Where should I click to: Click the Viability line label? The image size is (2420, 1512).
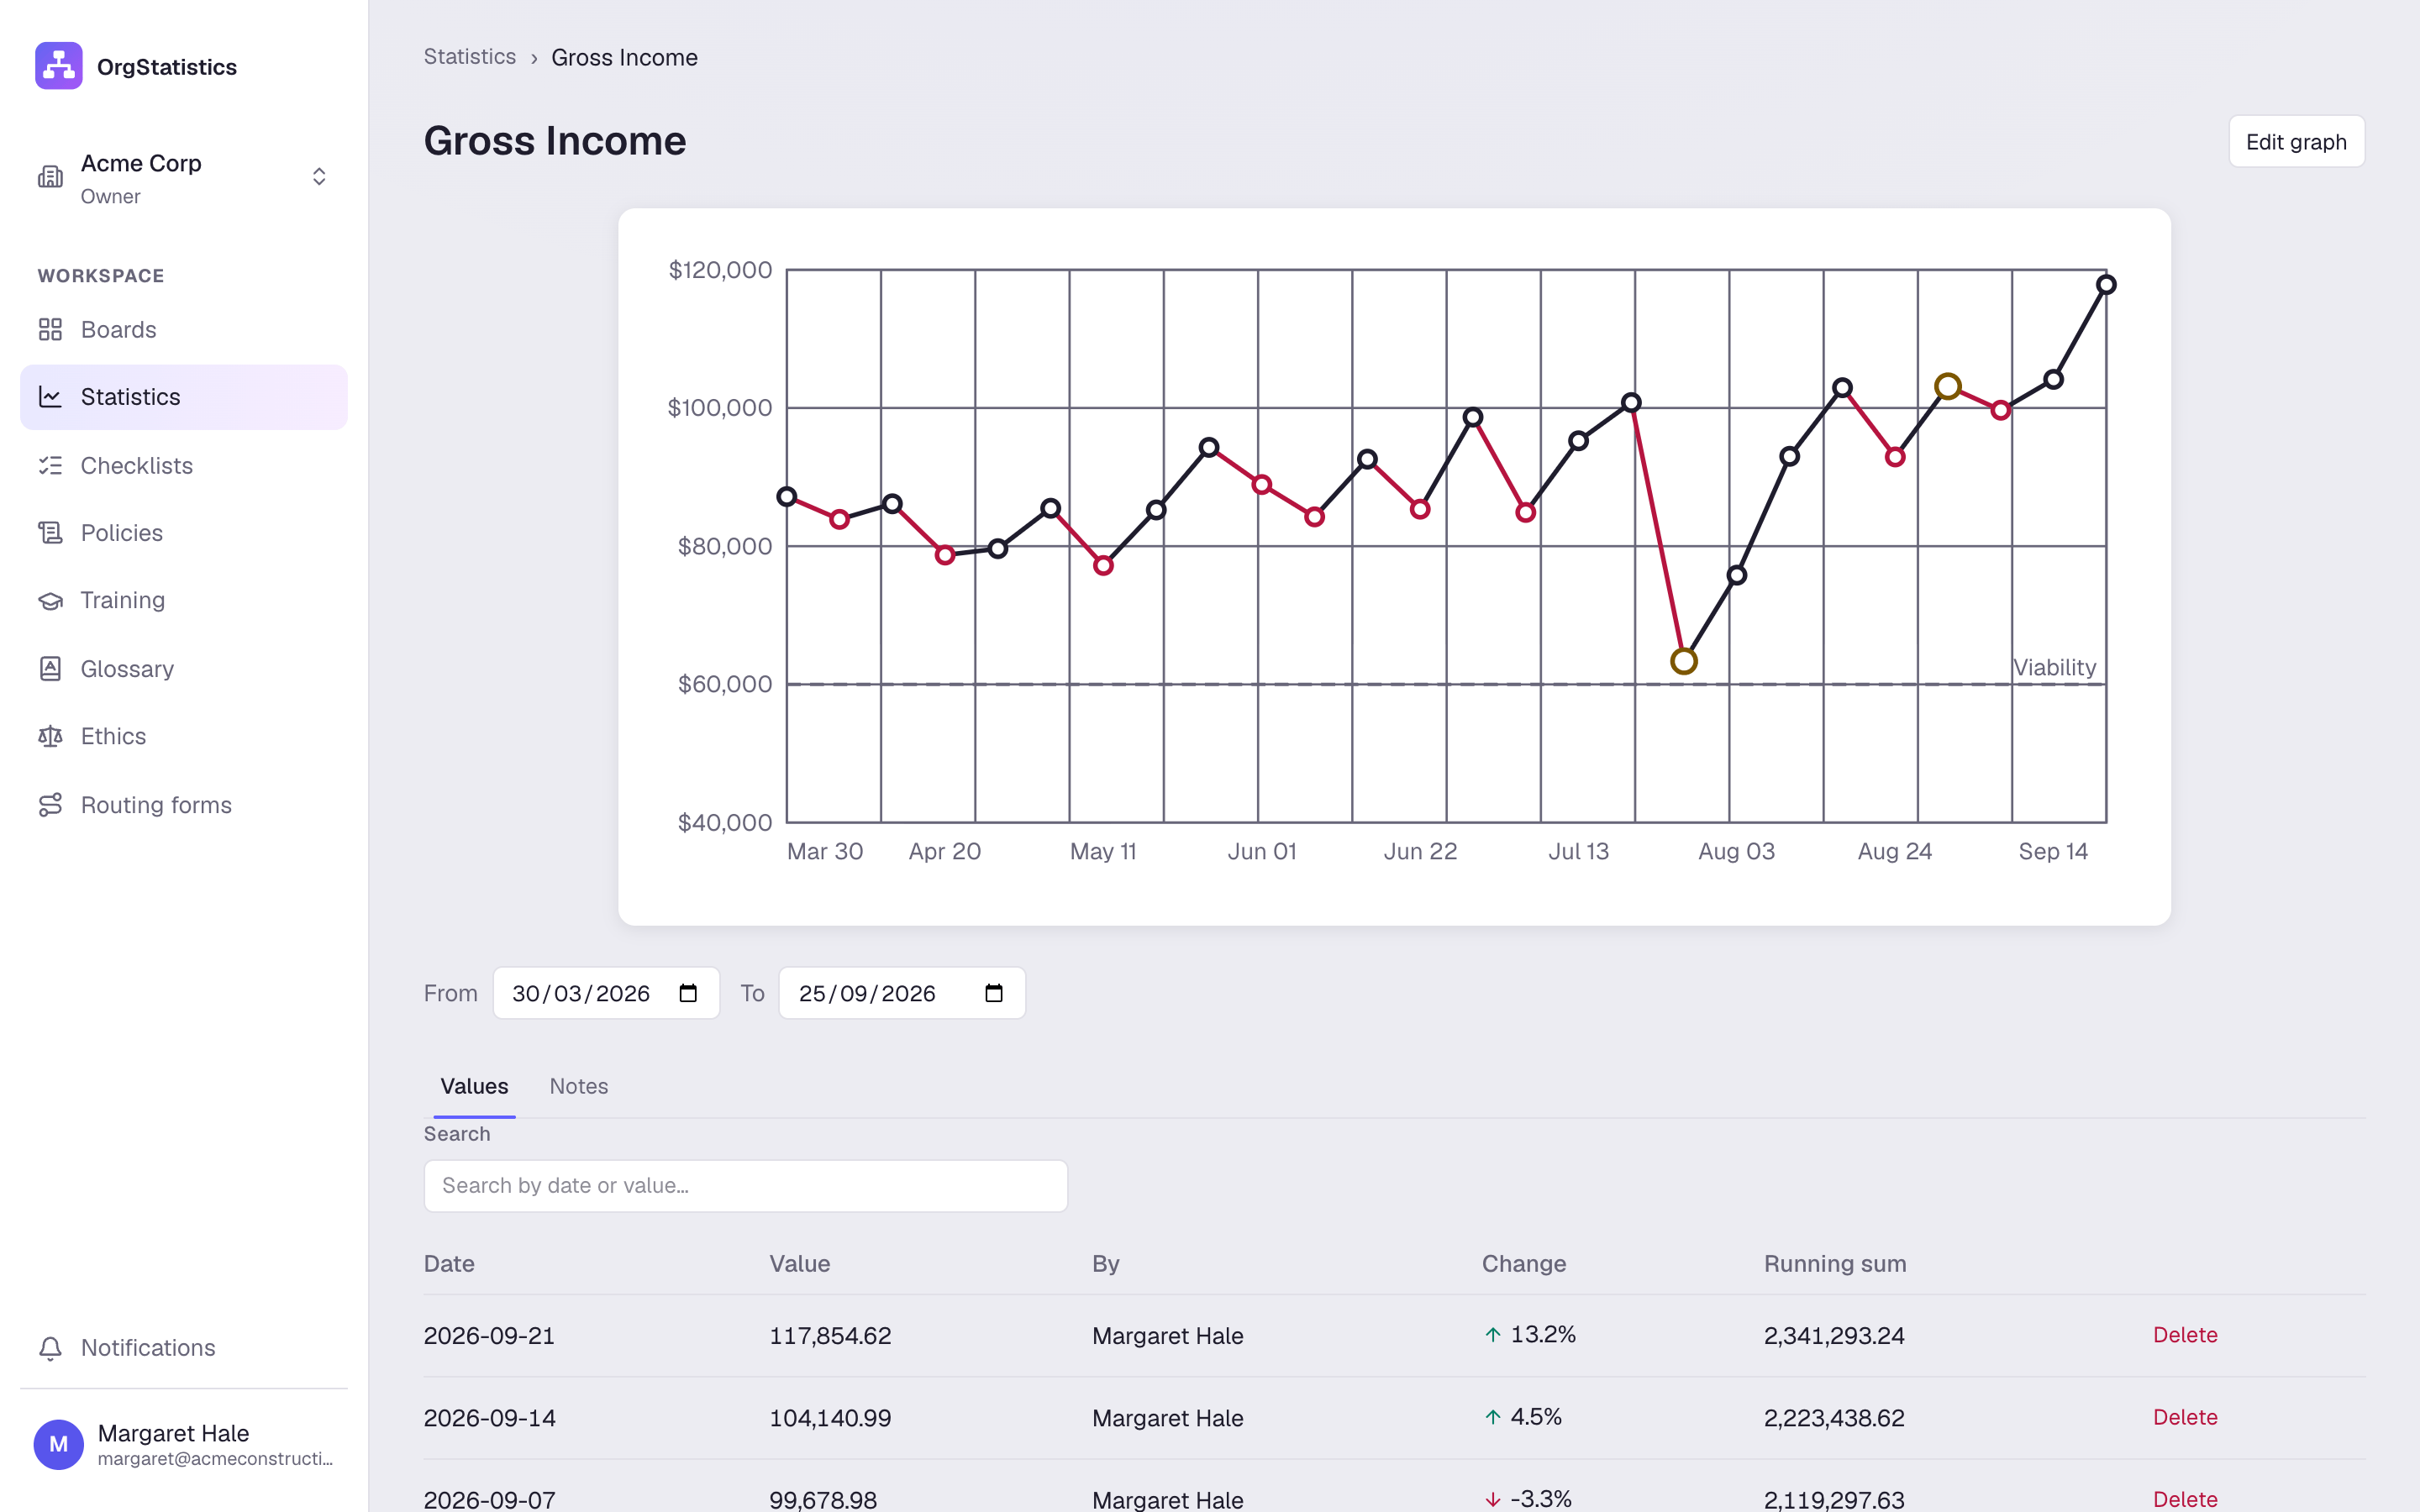[2054, 667]
